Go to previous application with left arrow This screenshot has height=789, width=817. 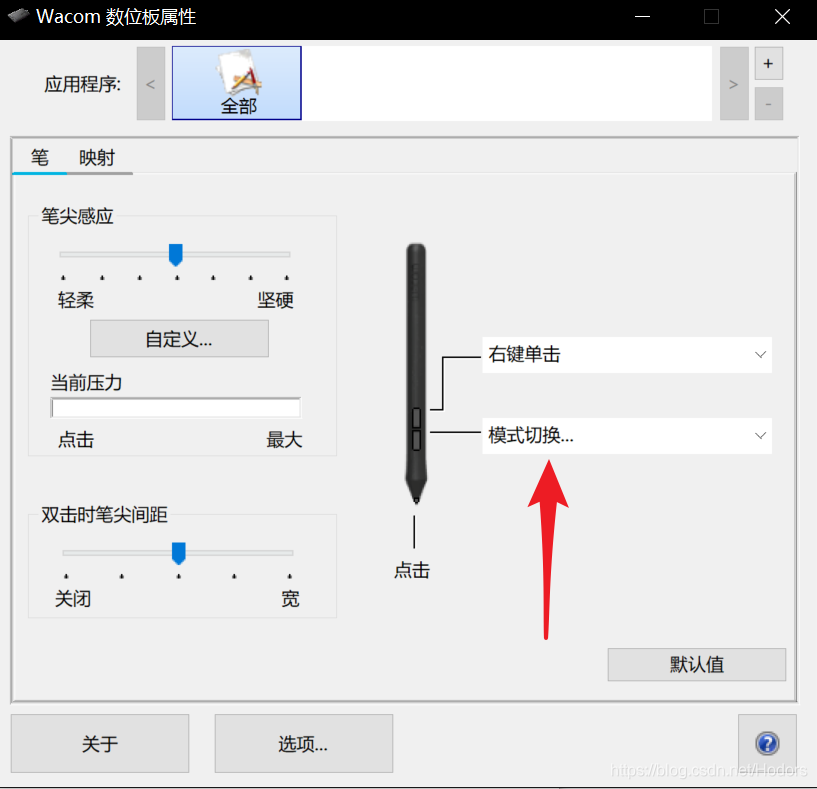coord(151,83)
